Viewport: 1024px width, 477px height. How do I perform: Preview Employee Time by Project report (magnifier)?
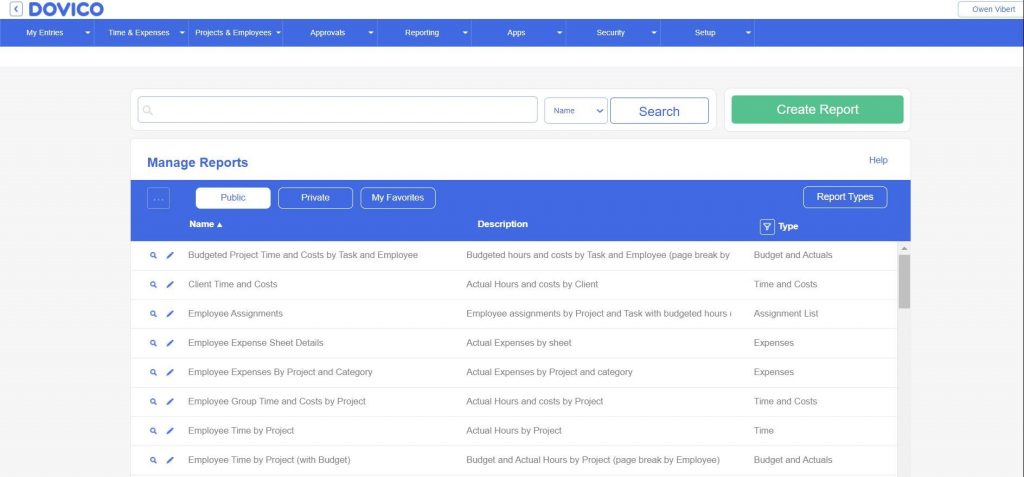point(153,431)
